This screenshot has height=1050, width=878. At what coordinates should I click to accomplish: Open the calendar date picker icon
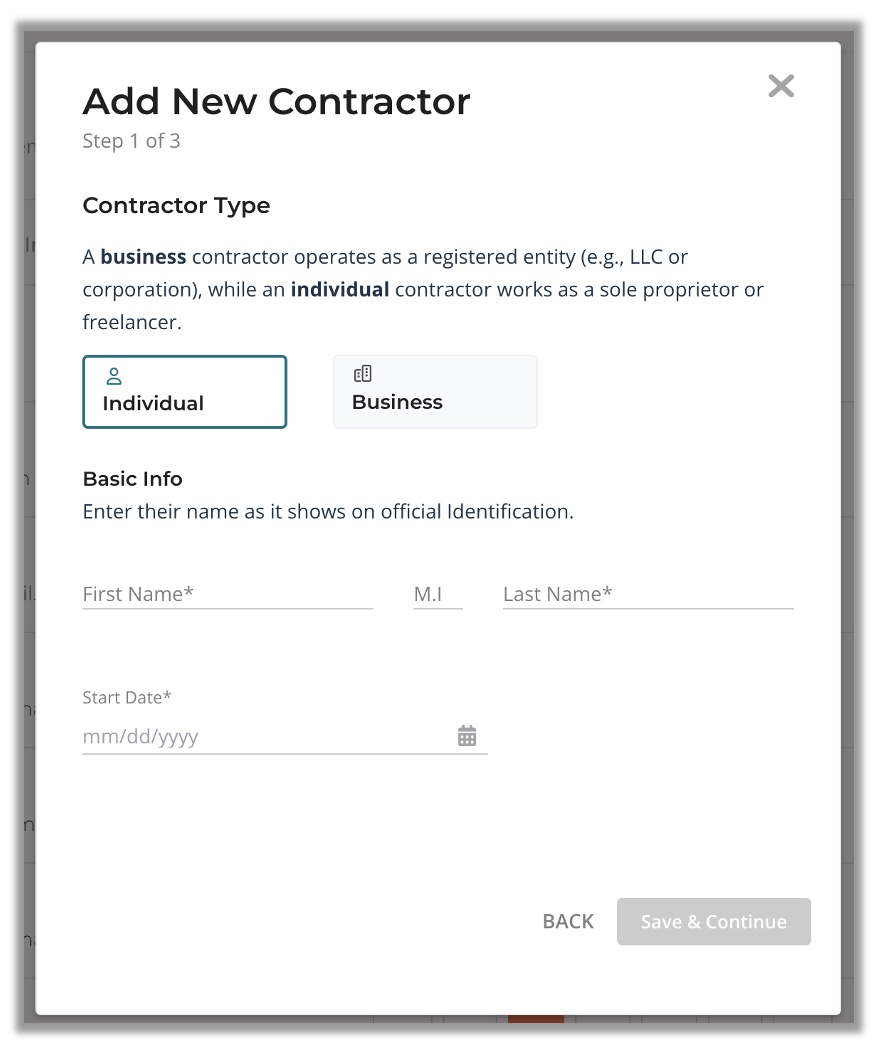coord(467,735)
